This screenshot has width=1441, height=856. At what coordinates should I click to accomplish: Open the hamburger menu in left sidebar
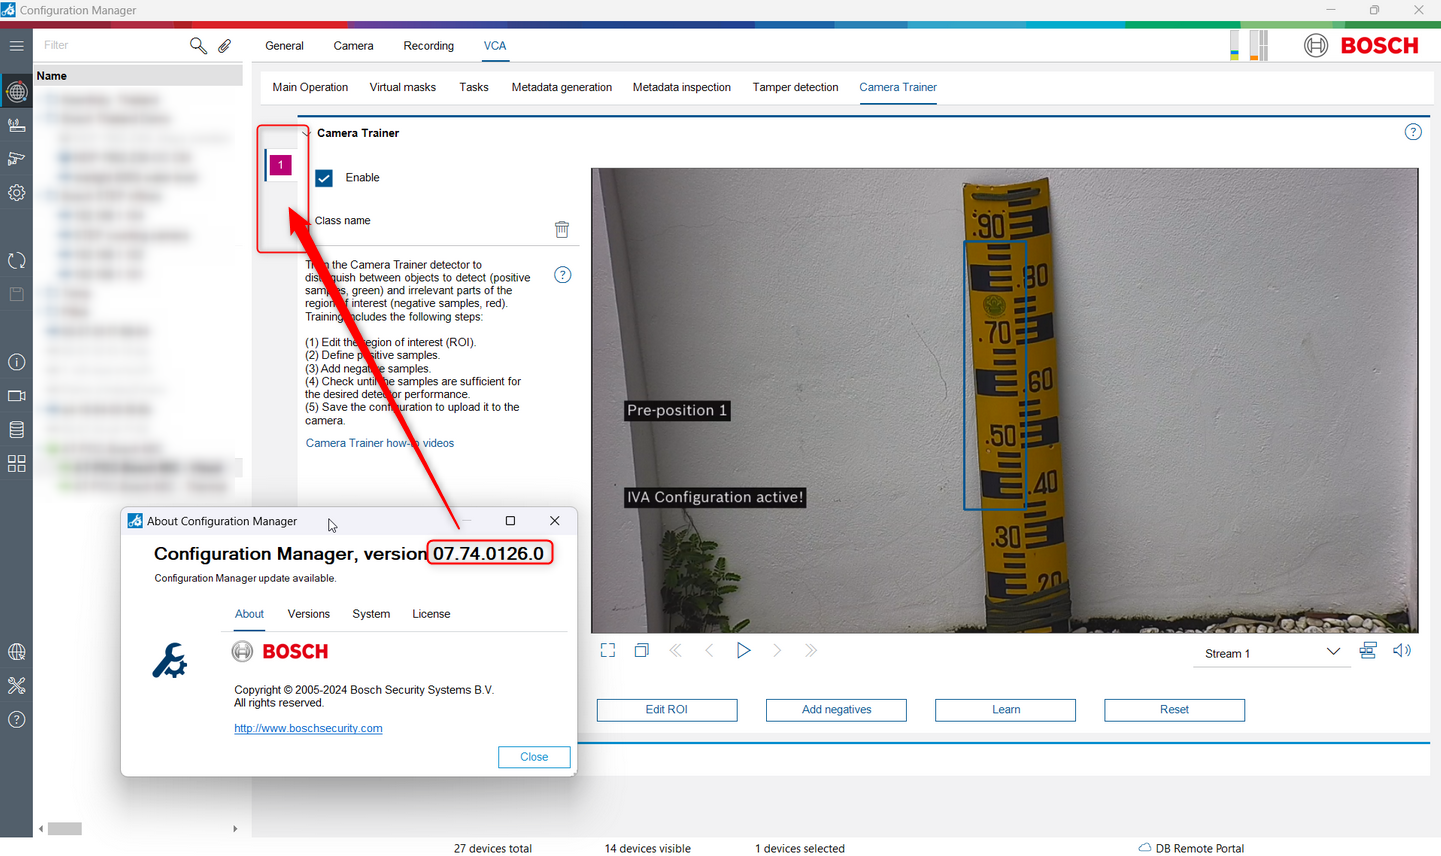(x=16, y=46)
